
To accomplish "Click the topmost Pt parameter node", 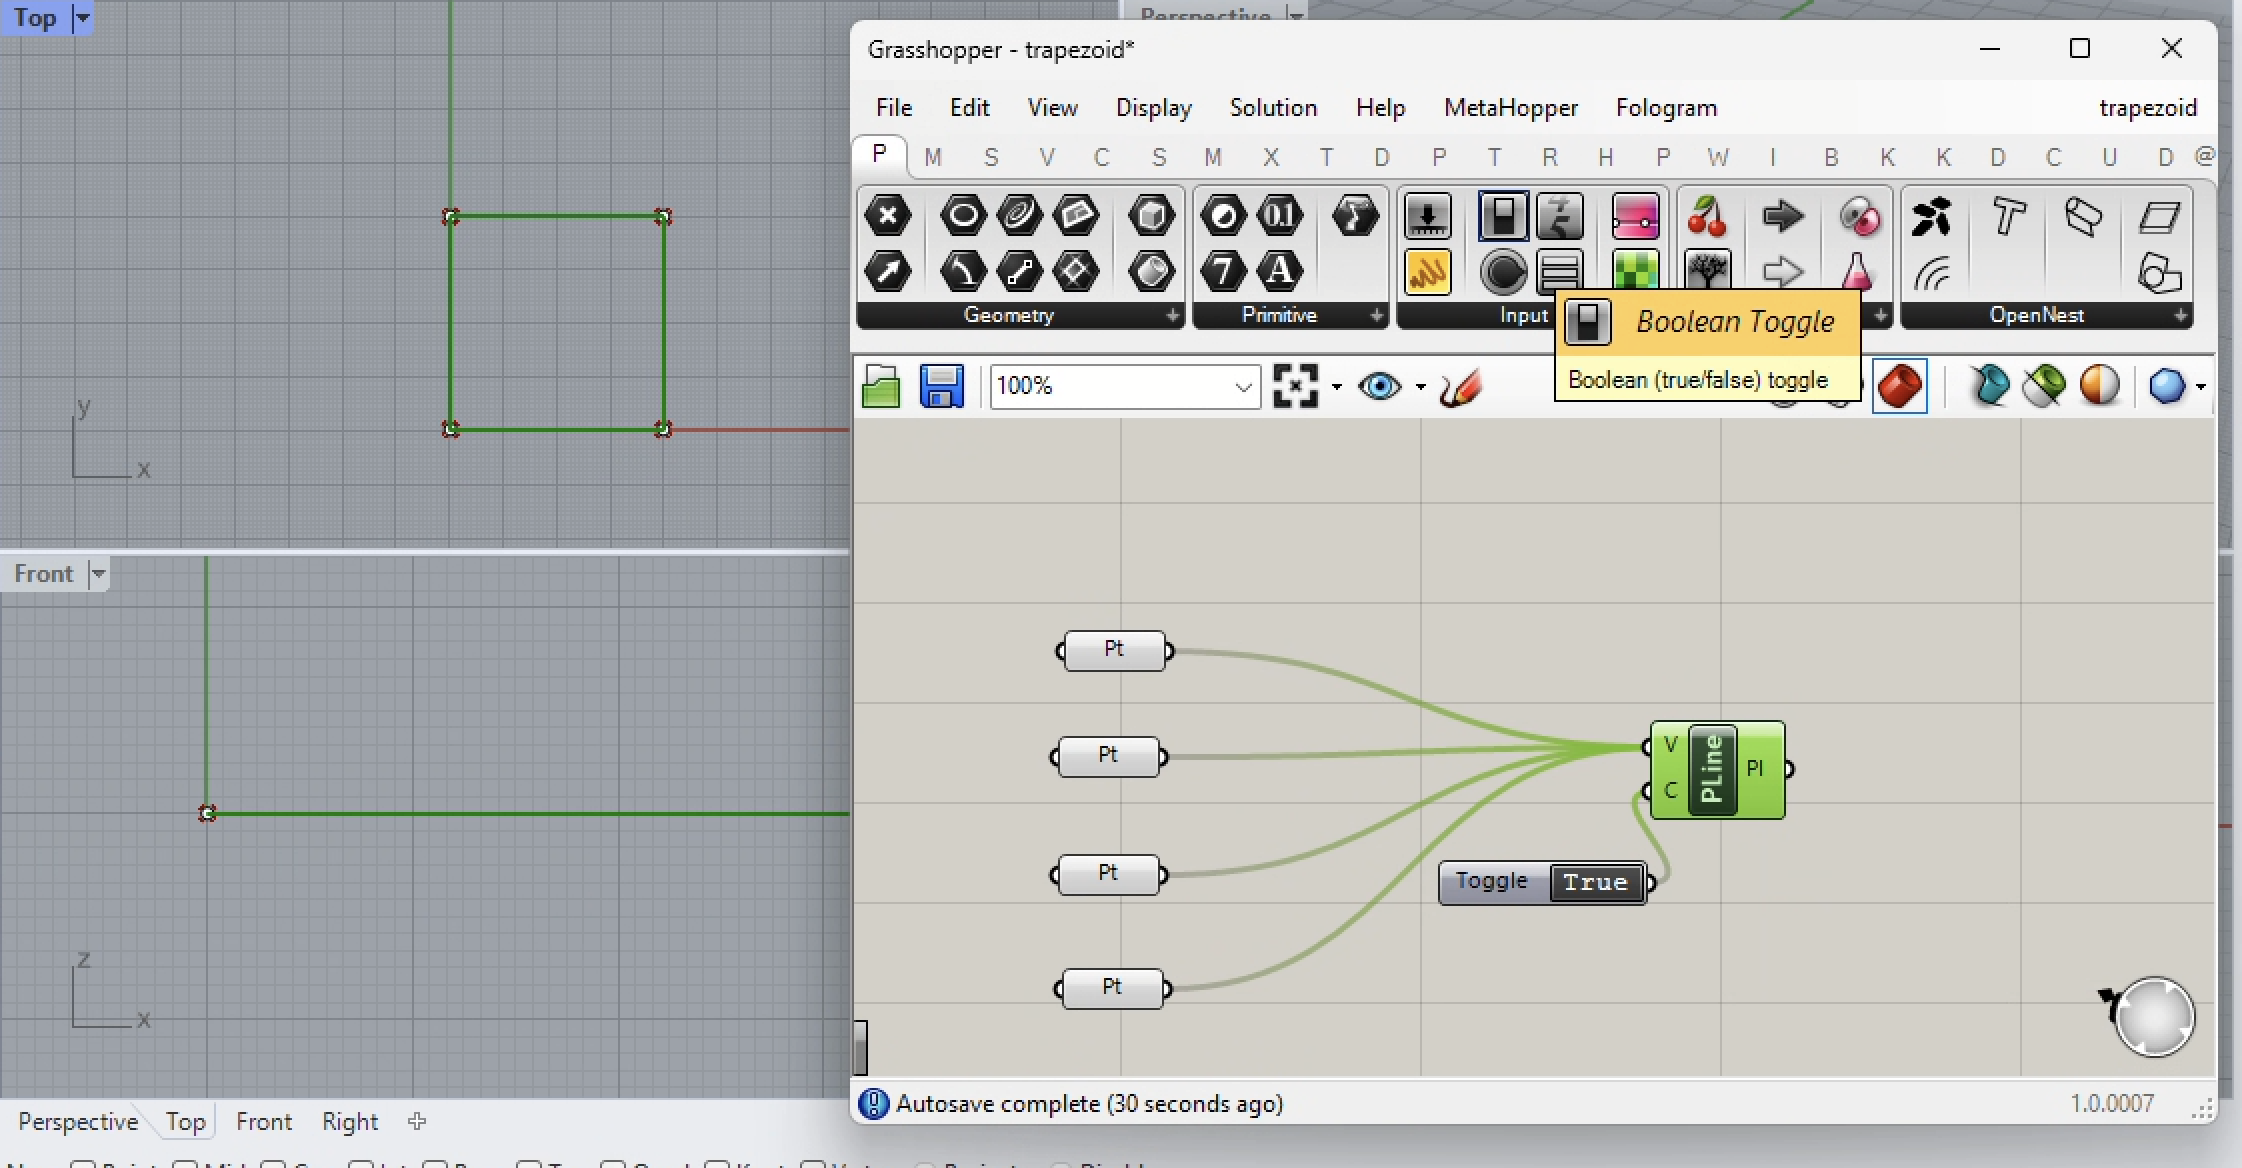I will [x=1114, y=650].
